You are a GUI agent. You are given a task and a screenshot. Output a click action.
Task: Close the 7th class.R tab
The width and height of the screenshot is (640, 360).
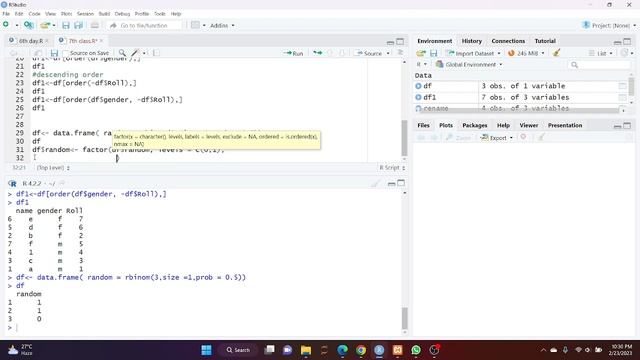point(101,41)
